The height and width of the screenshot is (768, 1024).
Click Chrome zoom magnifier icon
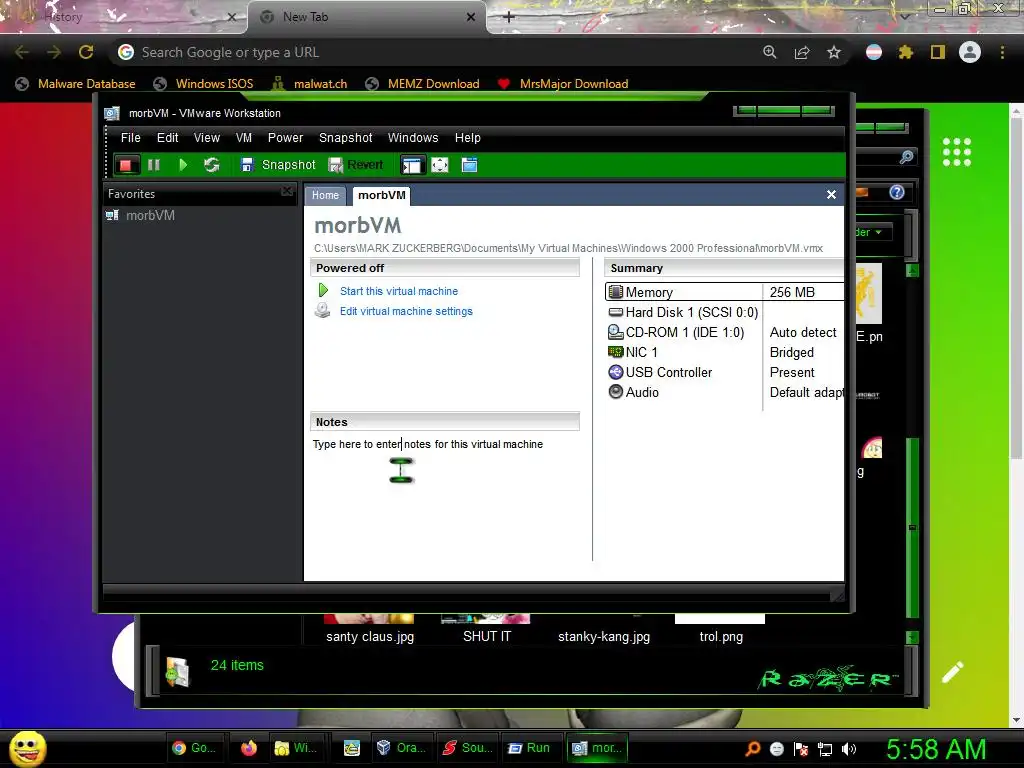[770, 52]
